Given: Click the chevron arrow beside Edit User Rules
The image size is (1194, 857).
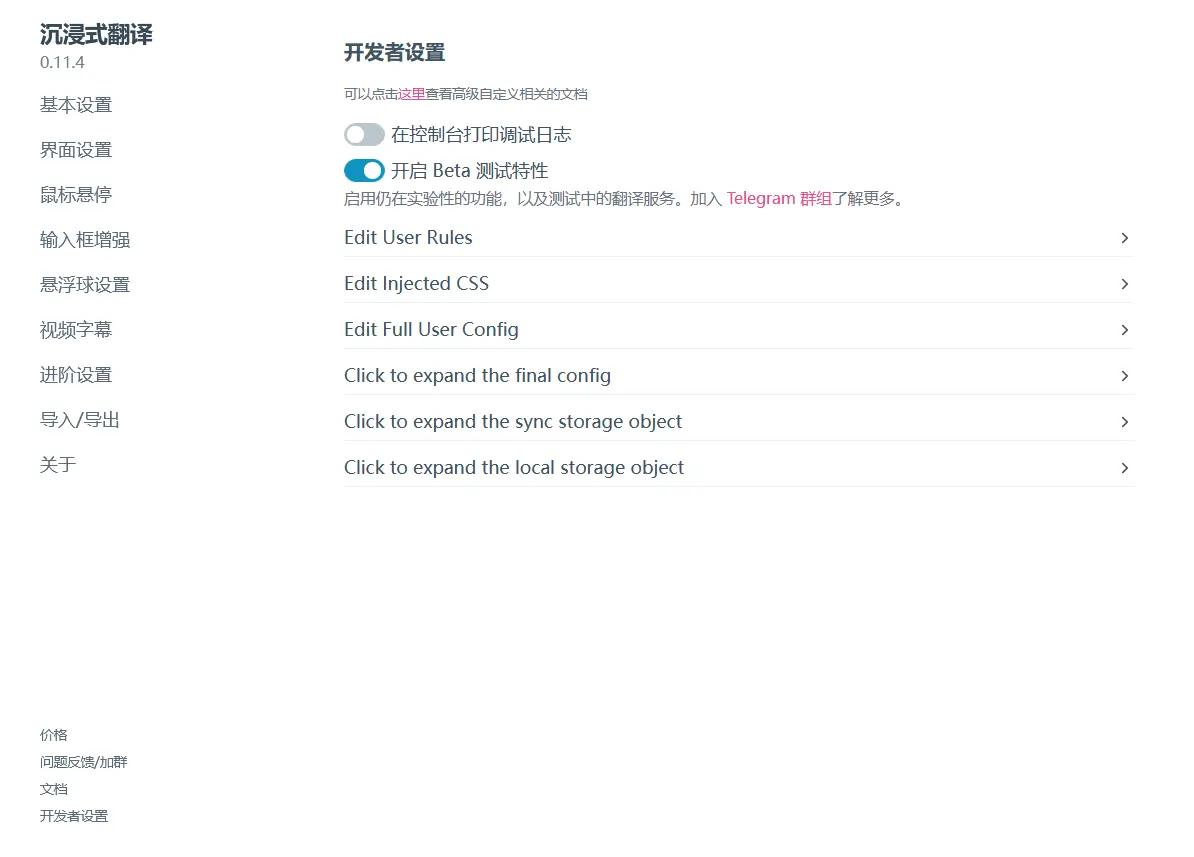Looking at the screenshot, I should pyautogui.click(x=1124, y=238).
